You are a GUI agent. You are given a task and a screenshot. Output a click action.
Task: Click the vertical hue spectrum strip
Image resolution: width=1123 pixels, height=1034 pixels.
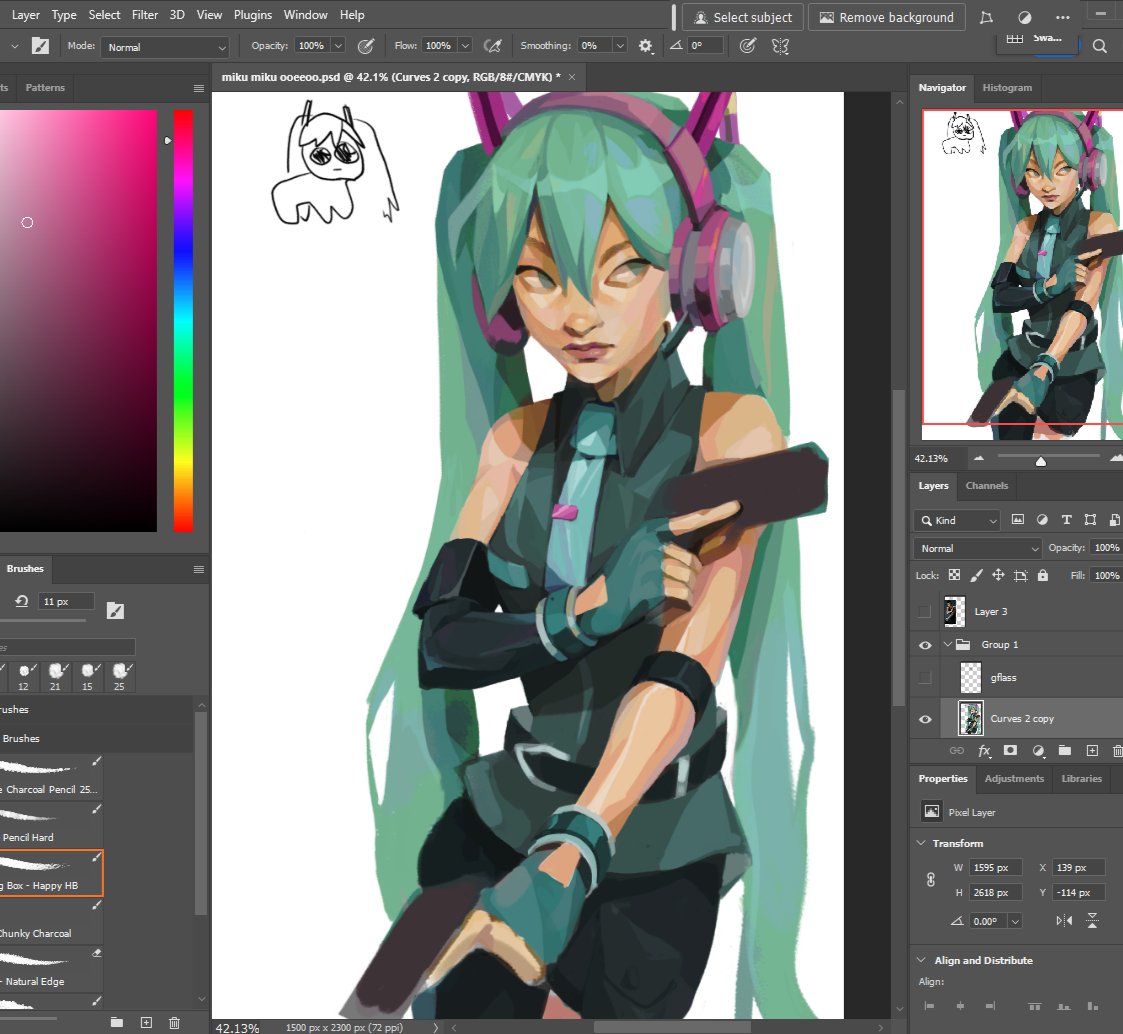tap(183, 321)
